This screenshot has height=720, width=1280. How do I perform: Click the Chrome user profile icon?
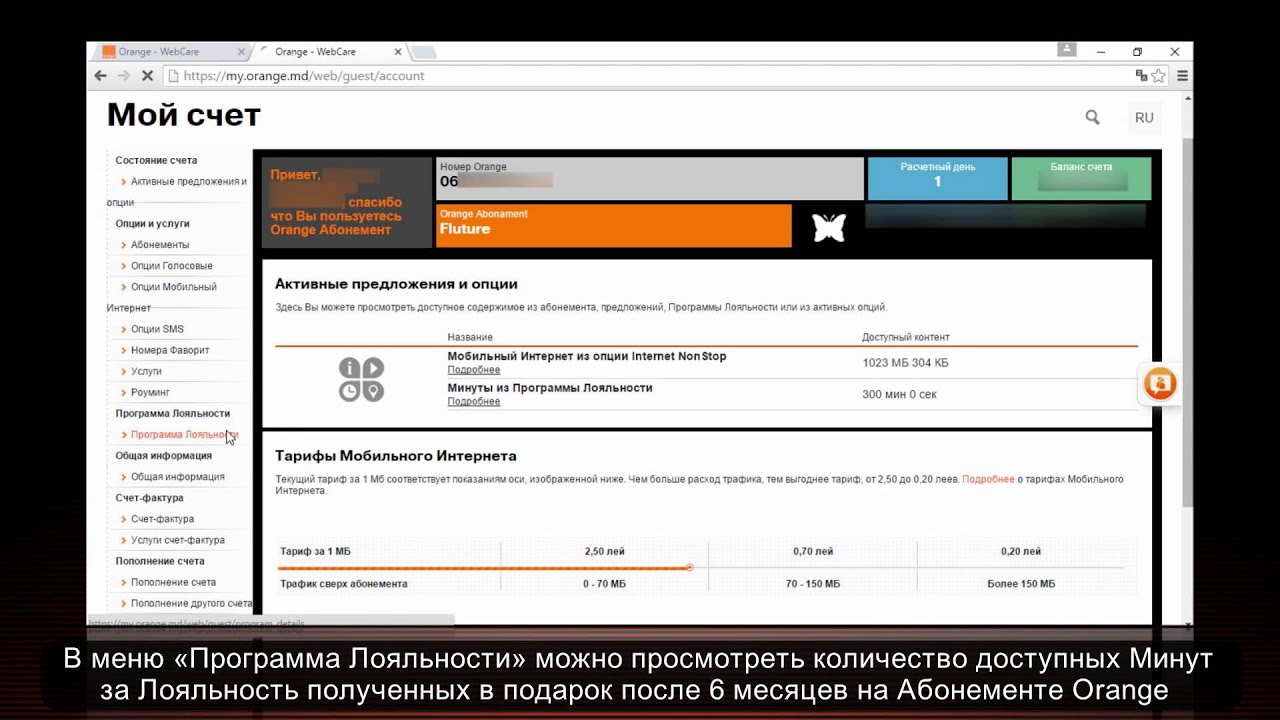tap(1067, 49)
